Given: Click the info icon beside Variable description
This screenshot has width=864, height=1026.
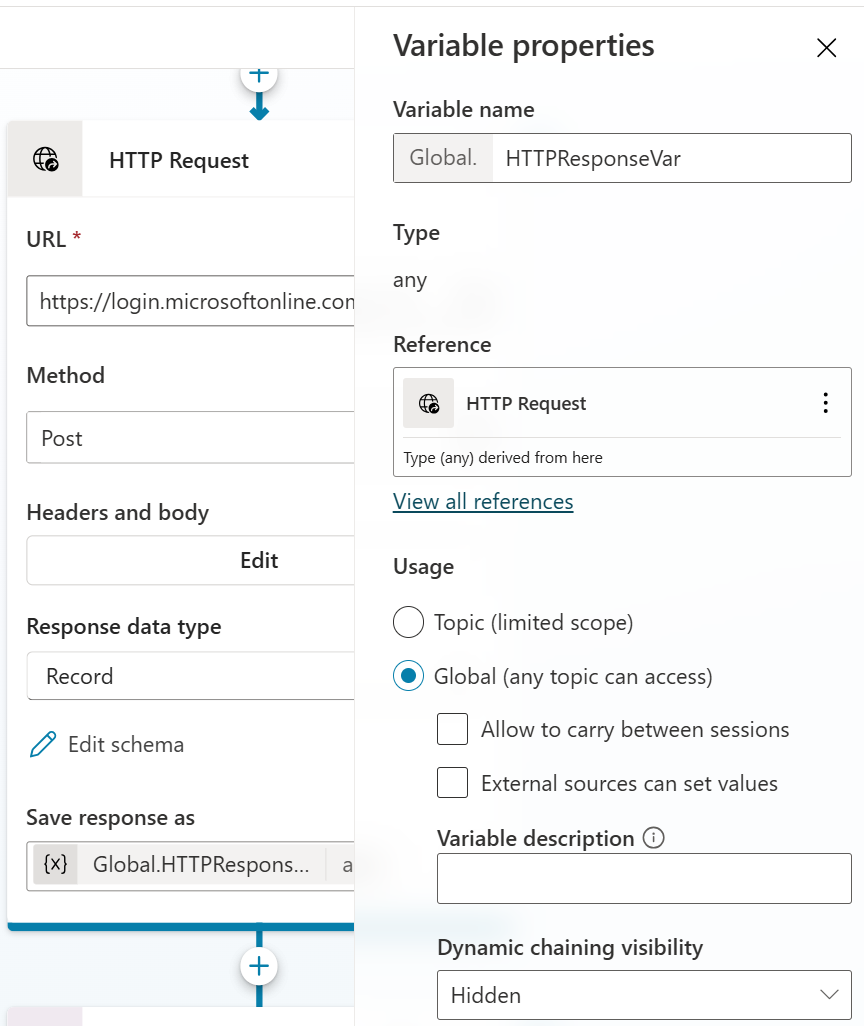Looking at the screenshot, I should coord(653,838).
